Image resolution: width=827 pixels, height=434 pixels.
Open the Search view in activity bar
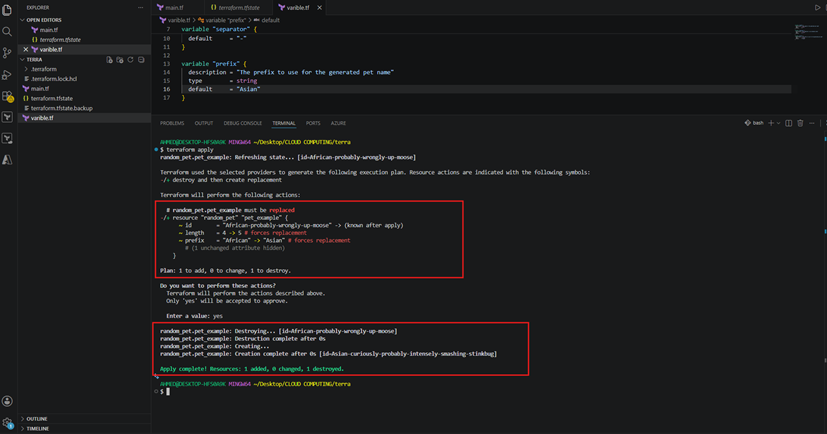pyautogui.click(x=7, y=32)
